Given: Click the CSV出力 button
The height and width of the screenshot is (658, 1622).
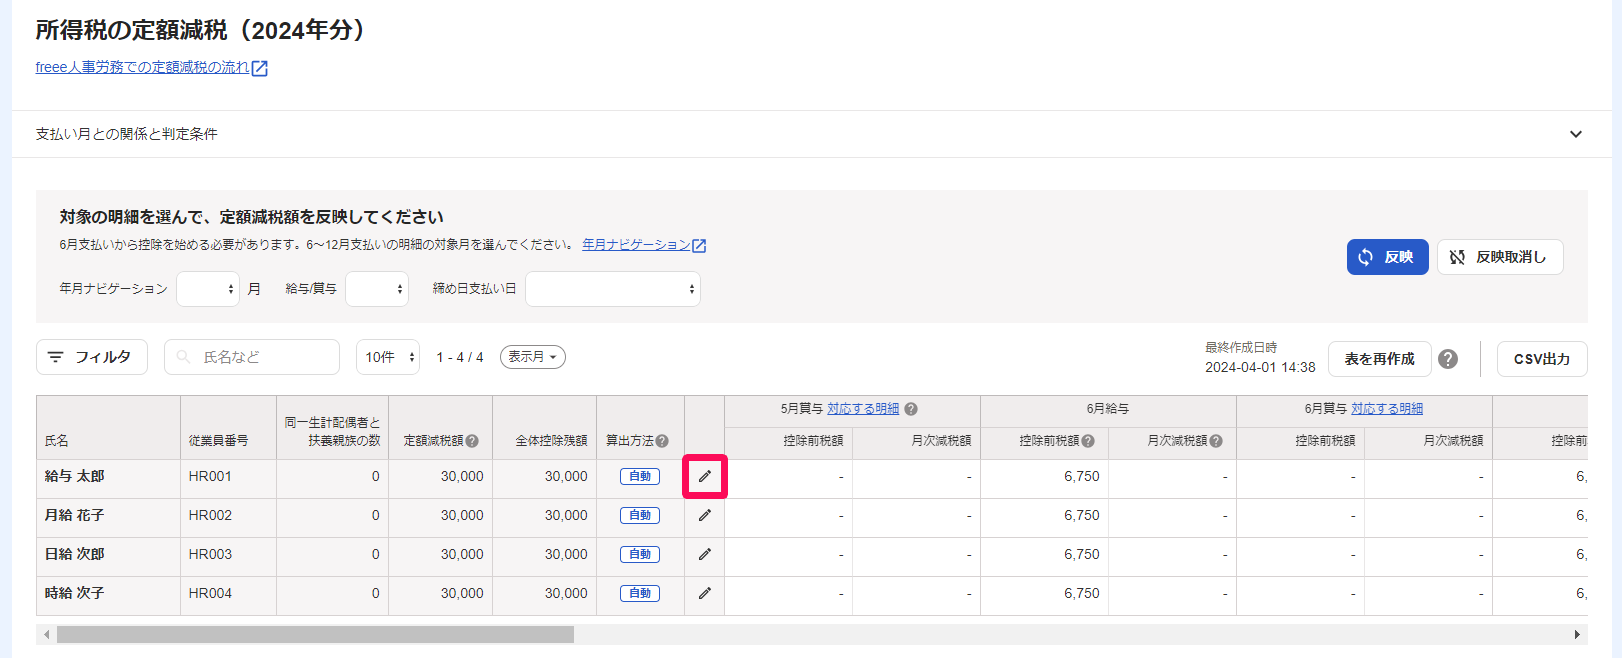Looking at the screenshot, I should tap(1542, 359).
